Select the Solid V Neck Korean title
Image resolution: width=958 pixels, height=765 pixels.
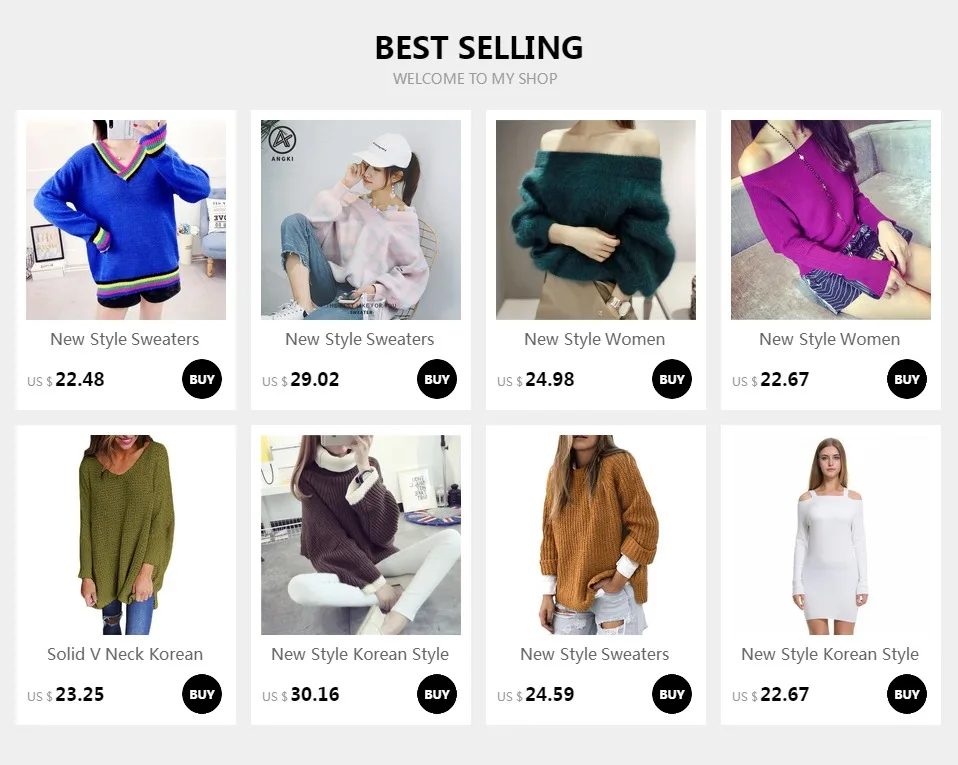point(125,654)
